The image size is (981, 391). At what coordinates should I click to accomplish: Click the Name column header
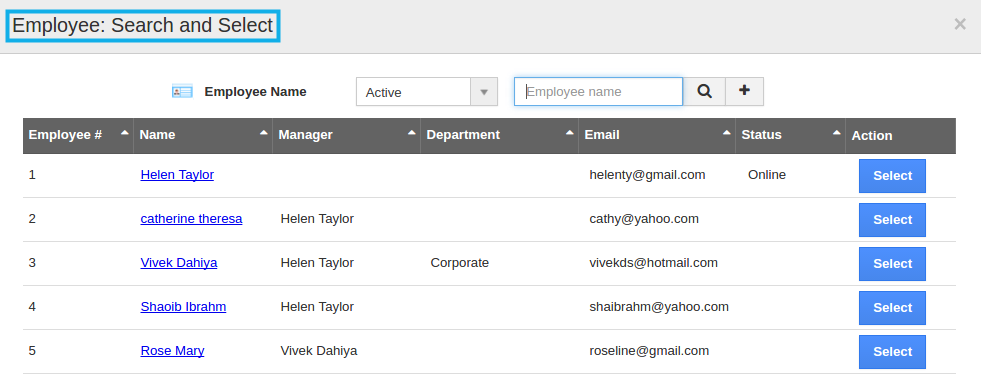pyautogui.click(x=203, y=135)
